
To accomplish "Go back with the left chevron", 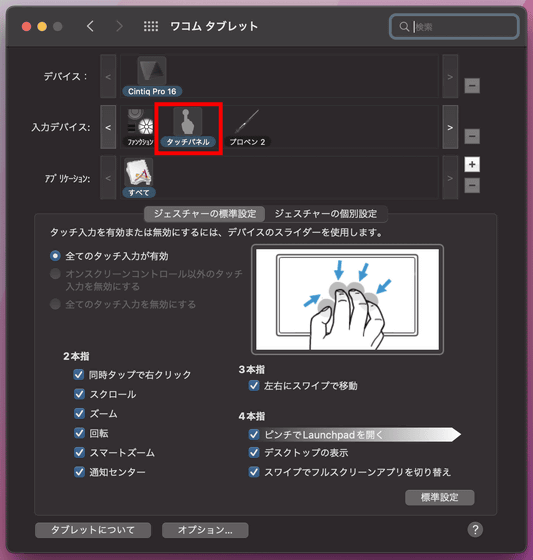I will (90, 26).
